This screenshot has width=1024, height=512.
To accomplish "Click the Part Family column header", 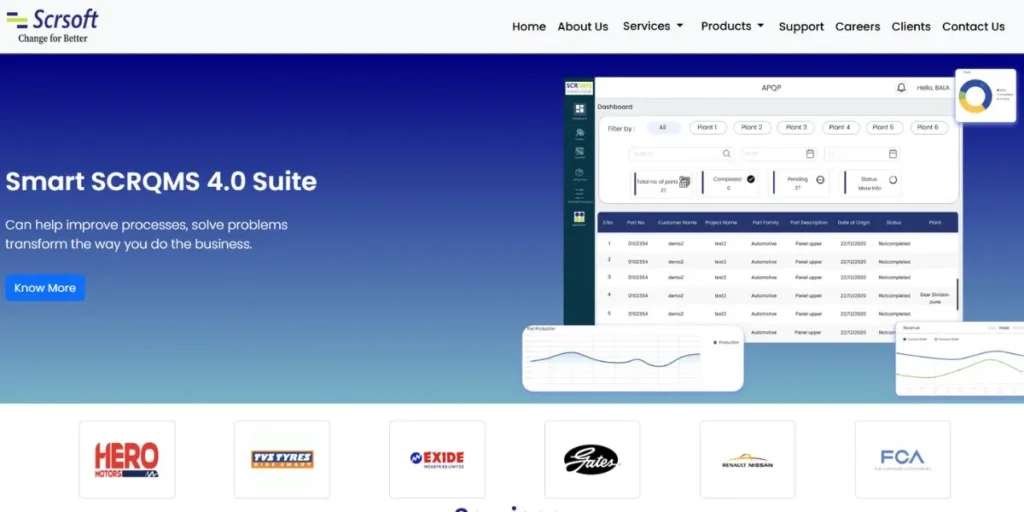I will tap(765, 223).
